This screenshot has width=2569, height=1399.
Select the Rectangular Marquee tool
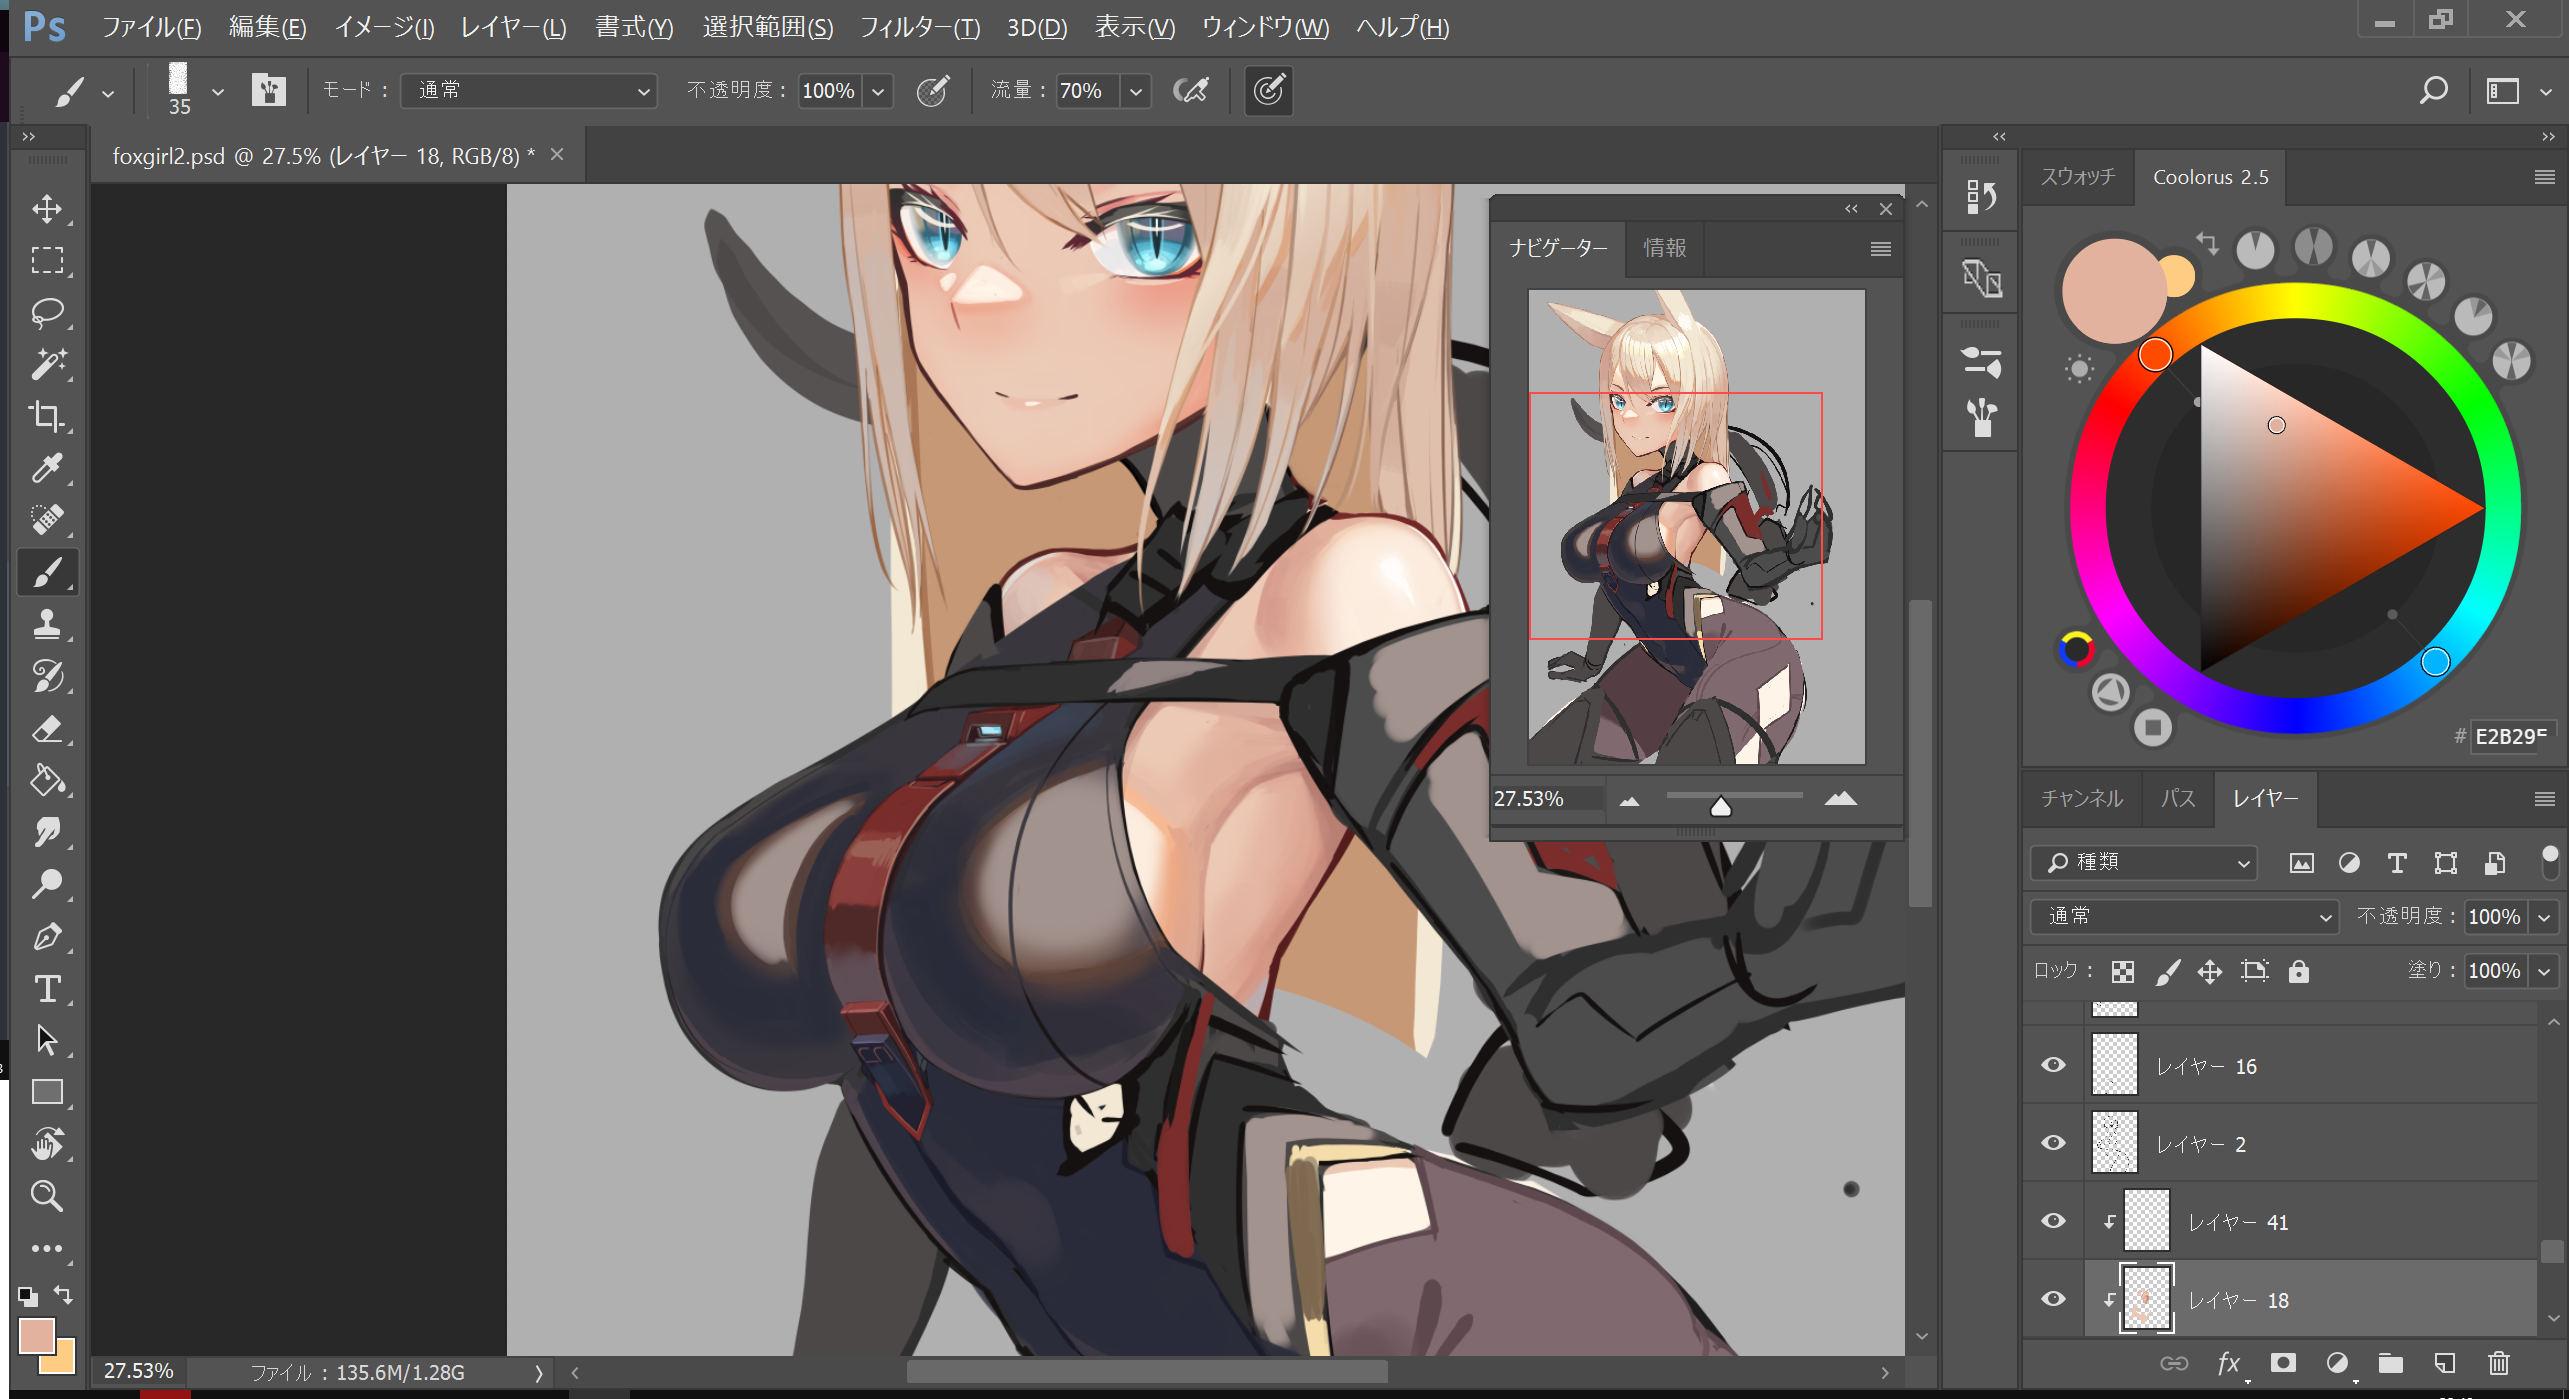[x=47, y=261]
